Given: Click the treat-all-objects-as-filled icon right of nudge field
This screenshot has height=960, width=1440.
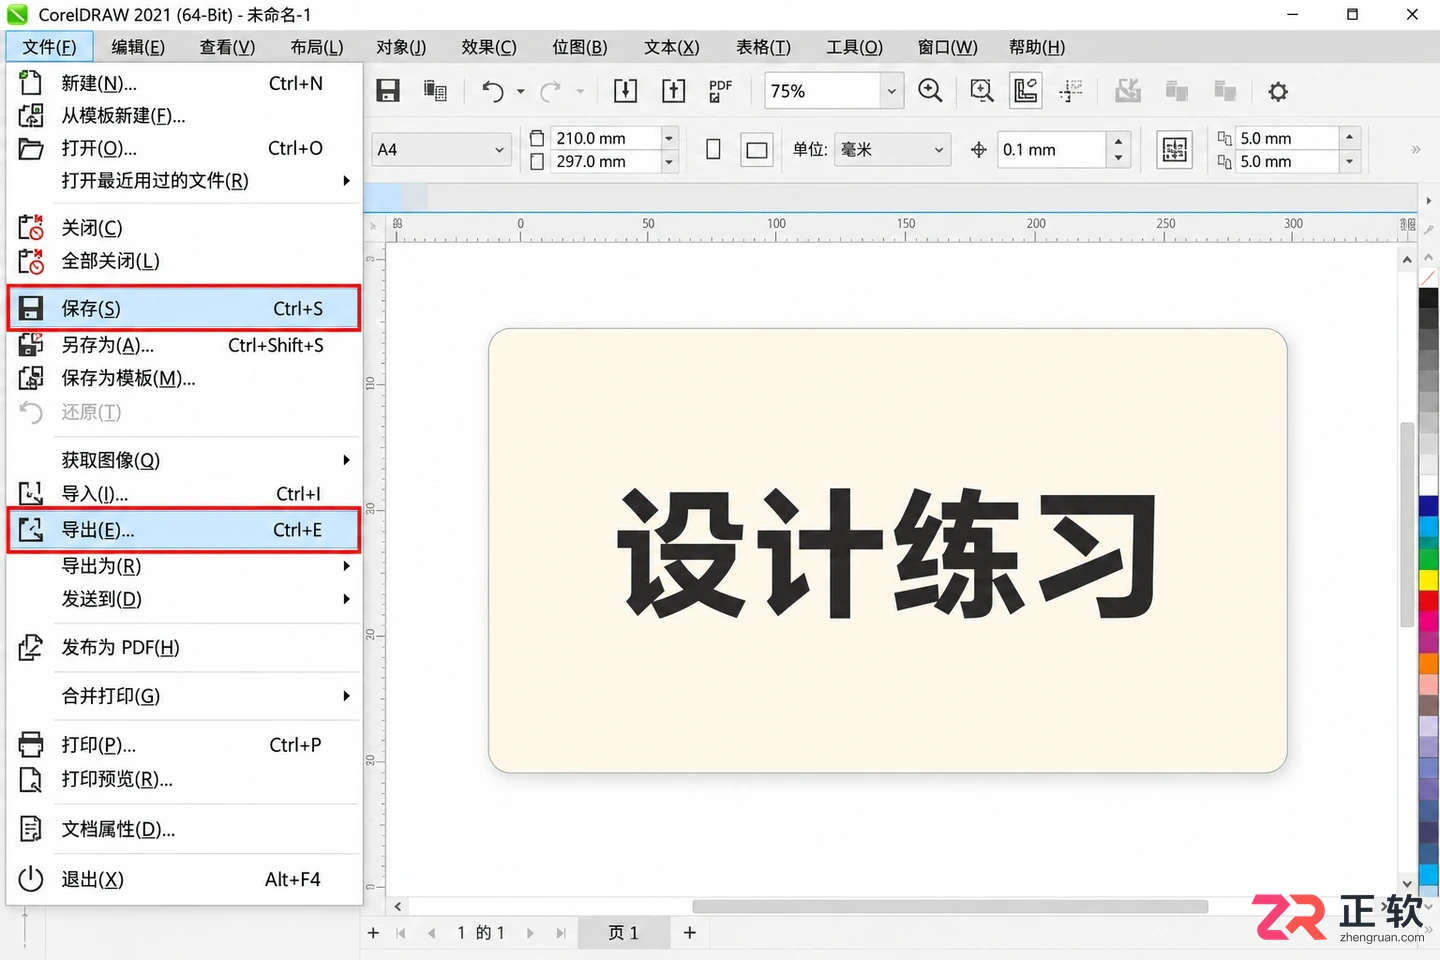Looking at the screenshot, I should 1175,150.
